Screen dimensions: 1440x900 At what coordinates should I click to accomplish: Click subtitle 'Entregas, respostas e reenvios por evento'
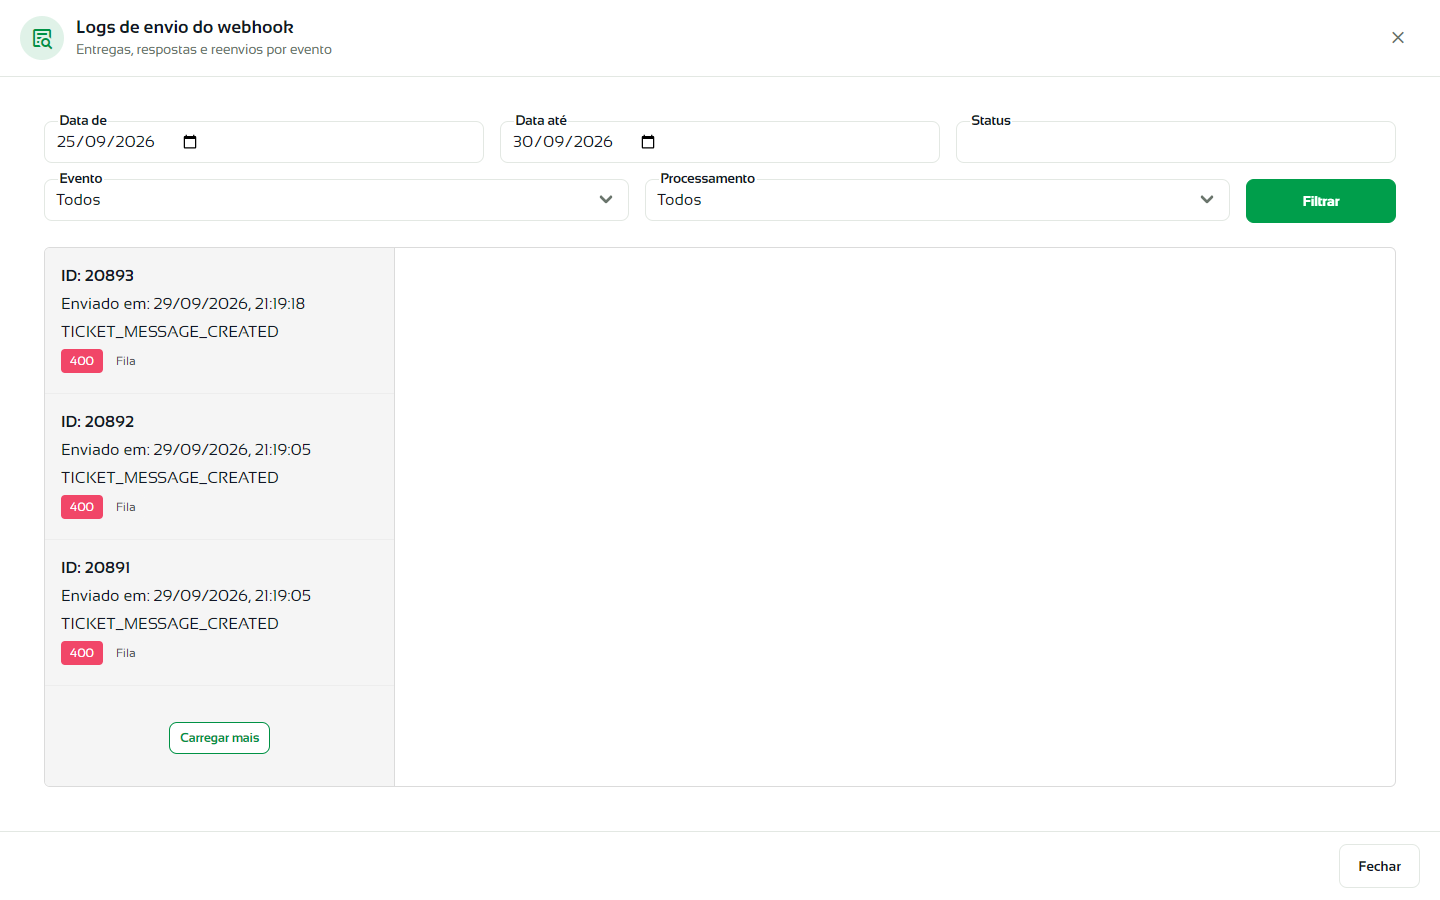coord(204,49)
